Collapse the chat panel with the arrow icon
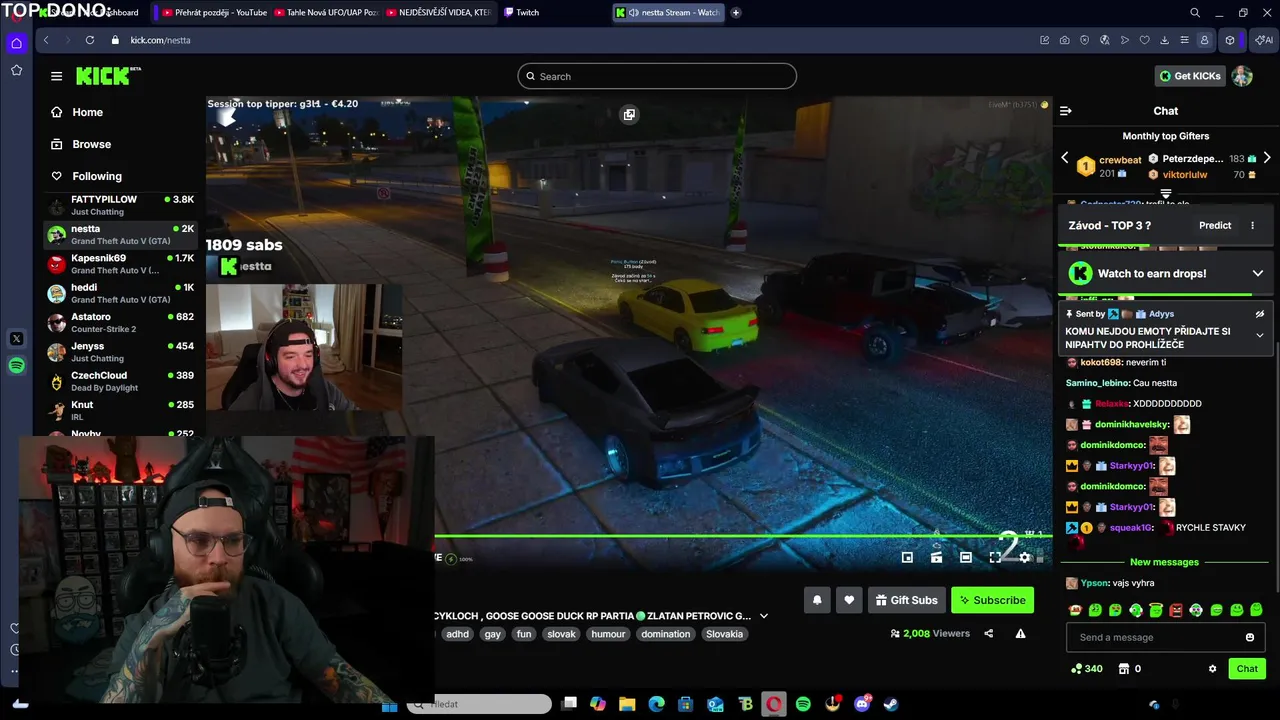This screenshot has width=1280, height=720. [x=1065, y=111]
